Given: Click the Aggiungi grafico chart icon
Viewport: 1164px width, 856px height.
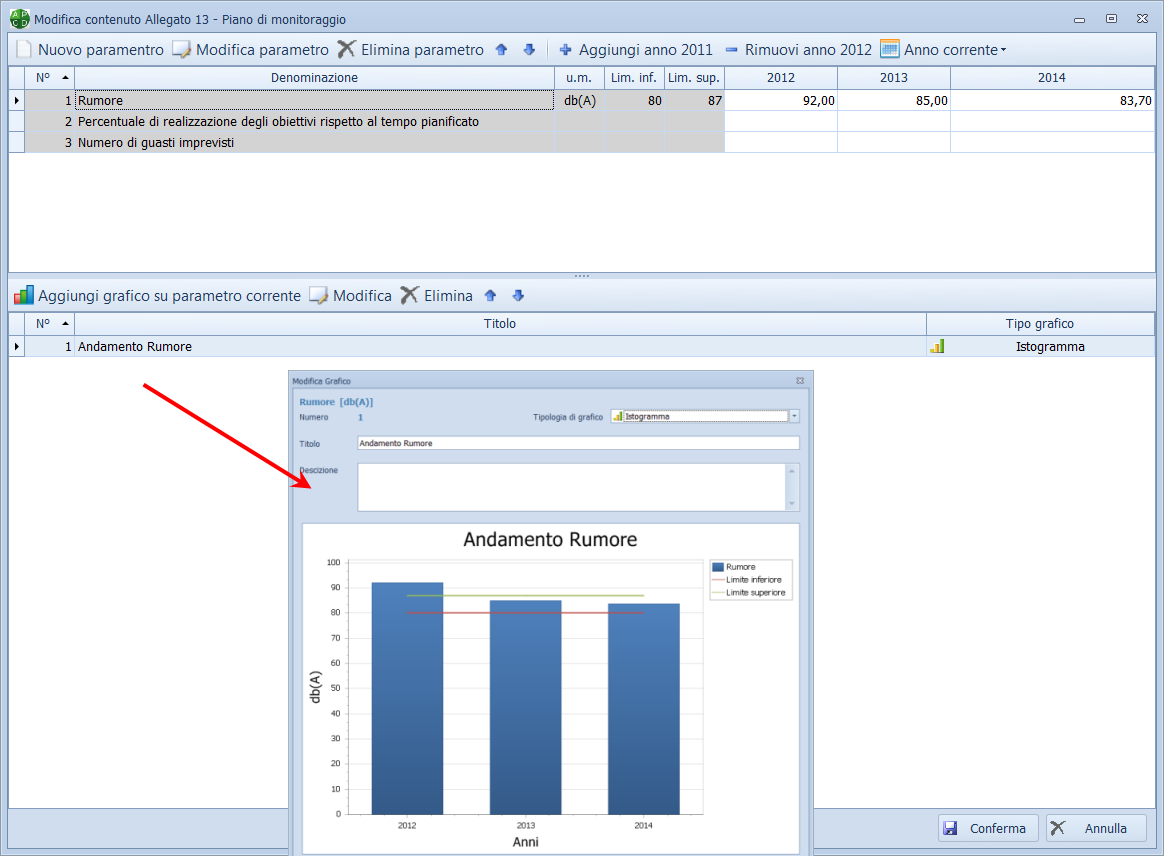Looking at the screenshot, I should click(x=24, y=296).
